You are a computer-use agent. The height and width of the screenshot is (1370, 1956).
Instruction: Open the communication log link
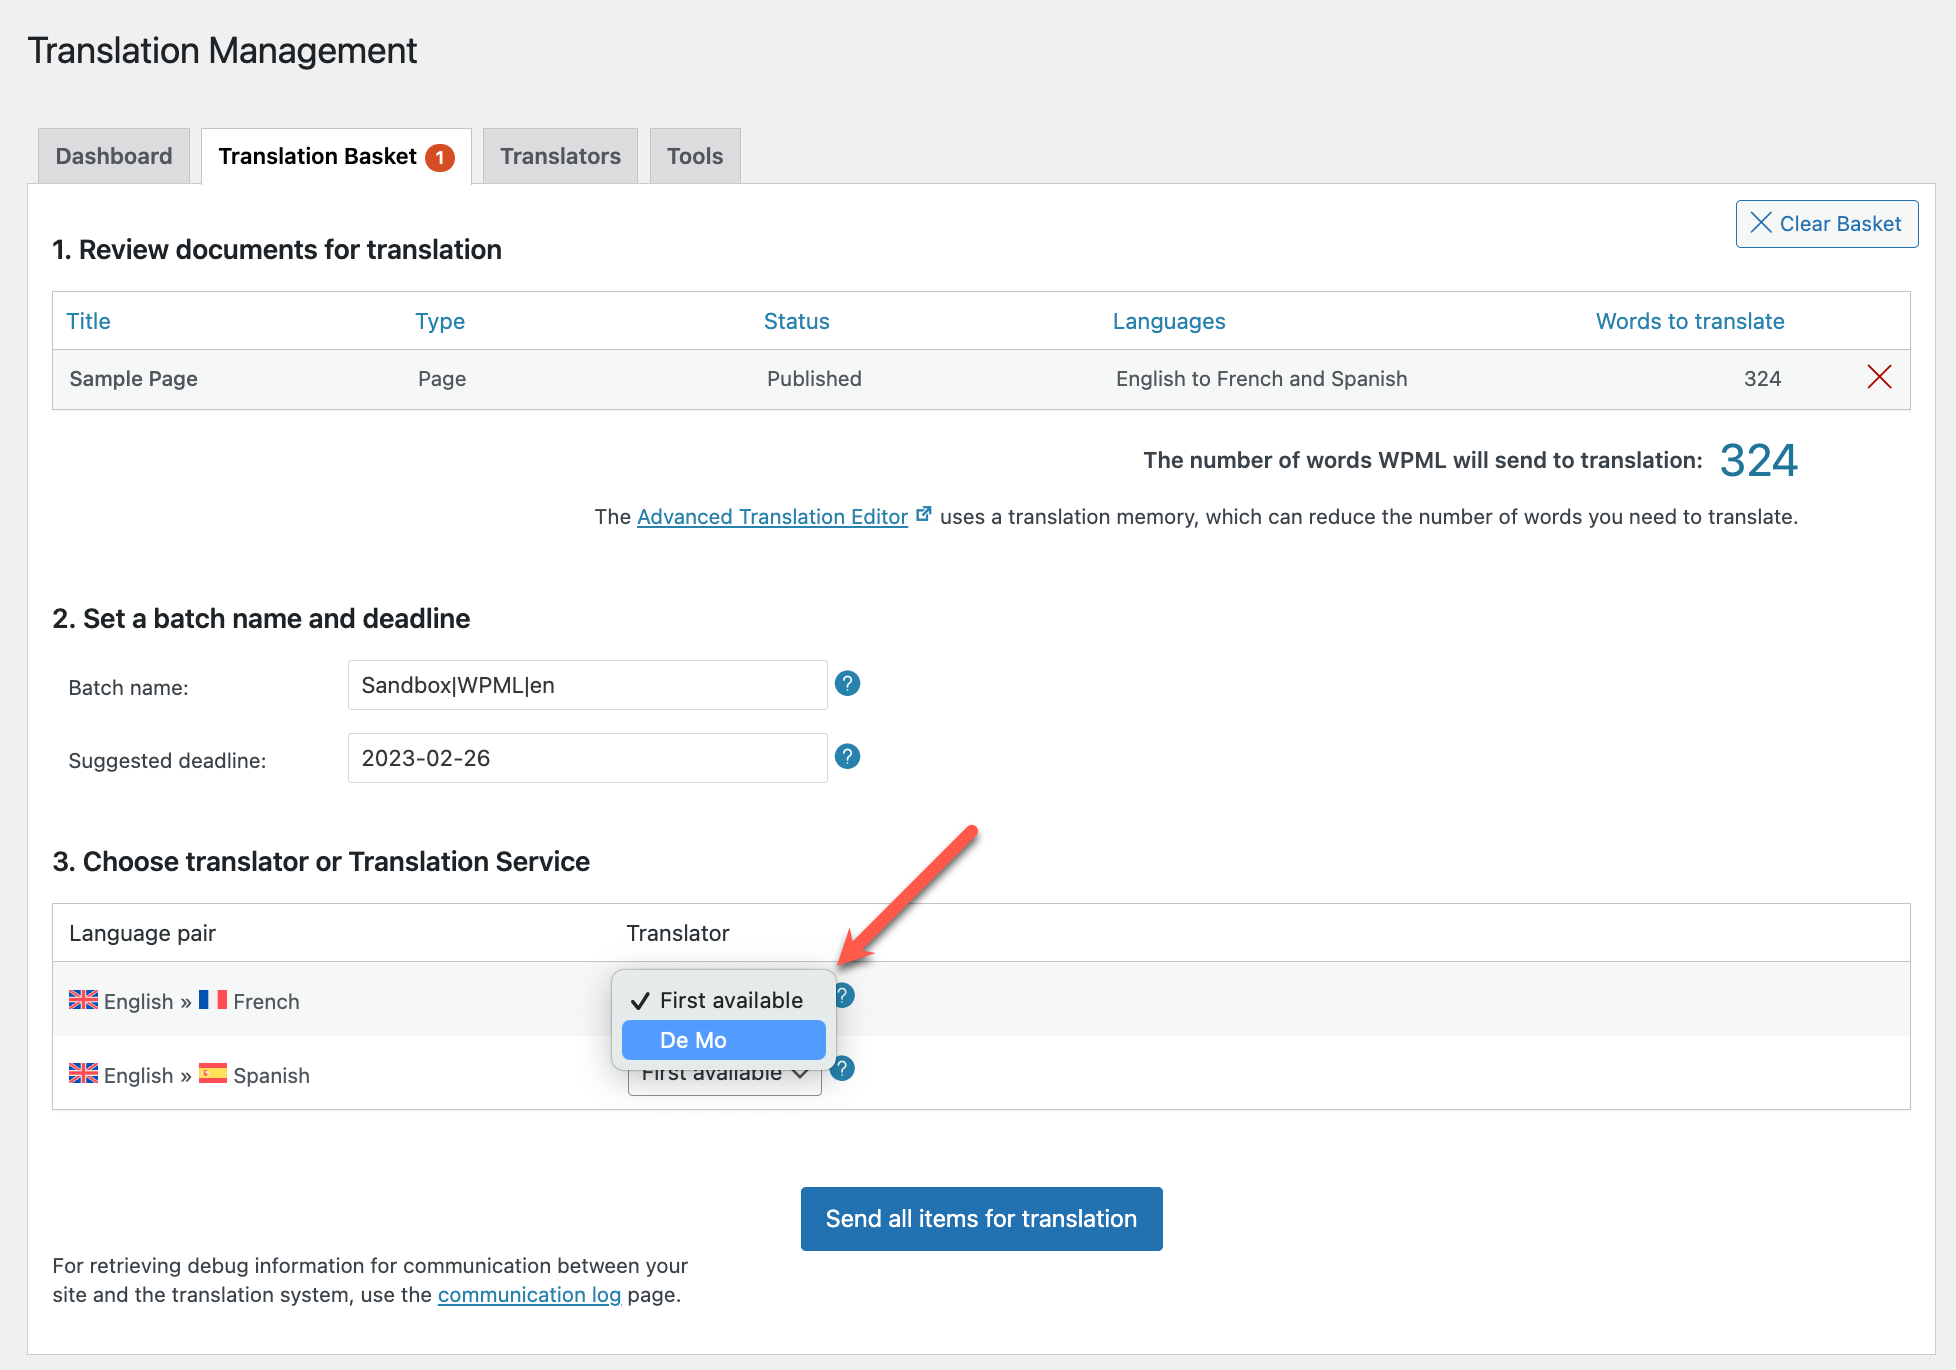click(x=529, y=1295)
